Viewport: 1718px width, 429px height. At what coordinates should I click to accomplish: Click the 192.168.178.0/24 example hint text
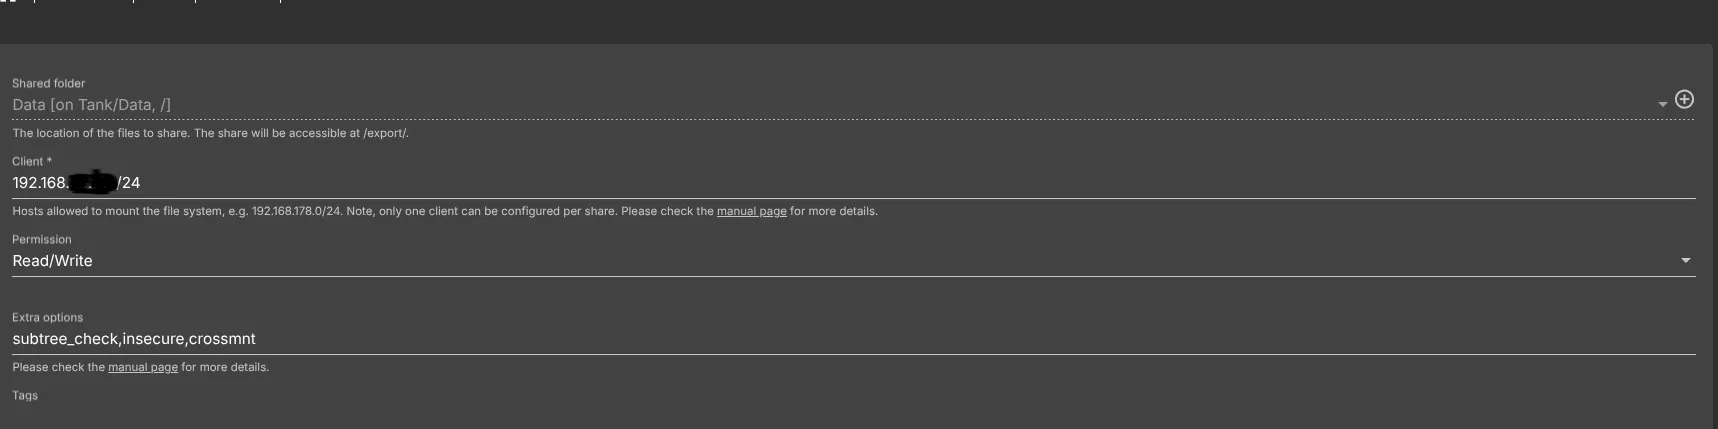tap(295, 212)
